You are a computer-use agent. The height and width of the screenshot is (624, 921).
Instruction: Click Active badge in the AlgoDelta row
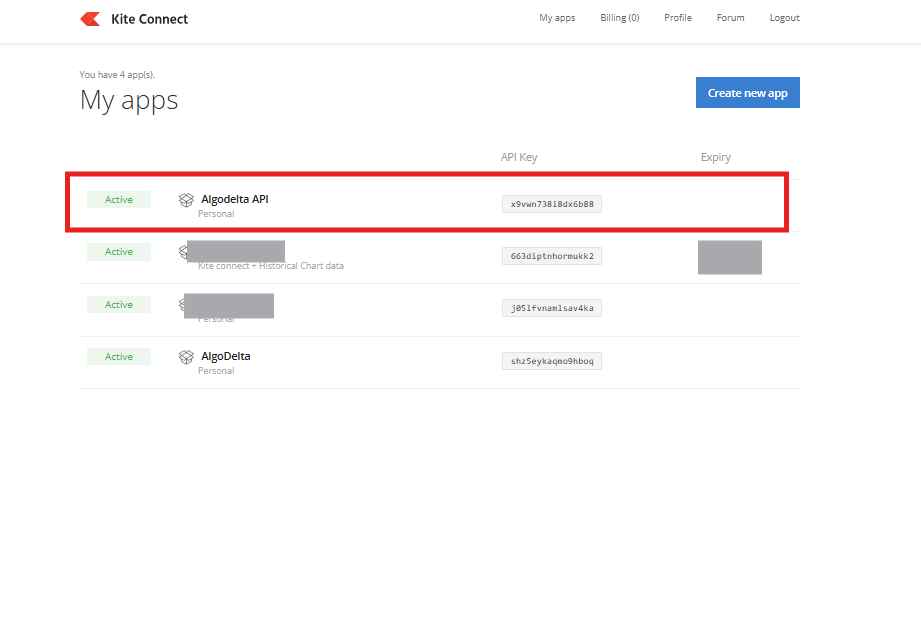119,357
